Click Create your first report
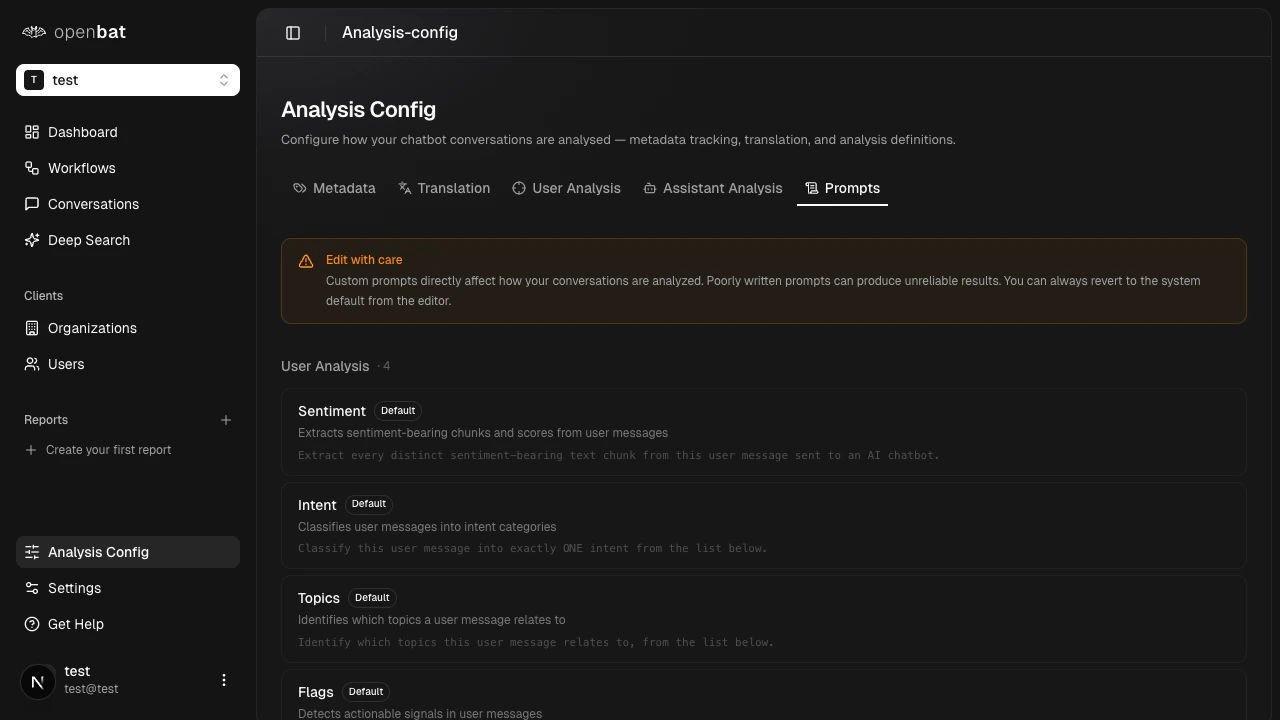Viewport: 1280px width, 720px height. click(108, 449)
